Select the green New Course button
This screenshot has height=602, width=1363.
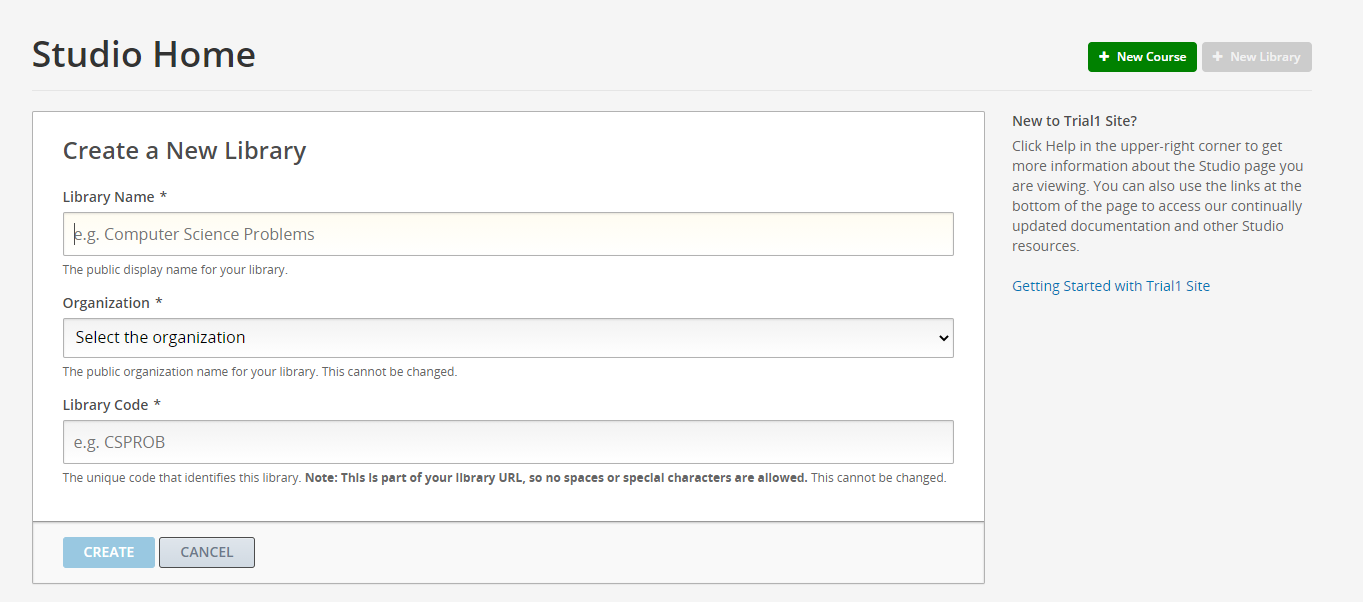coord(1142,57)
